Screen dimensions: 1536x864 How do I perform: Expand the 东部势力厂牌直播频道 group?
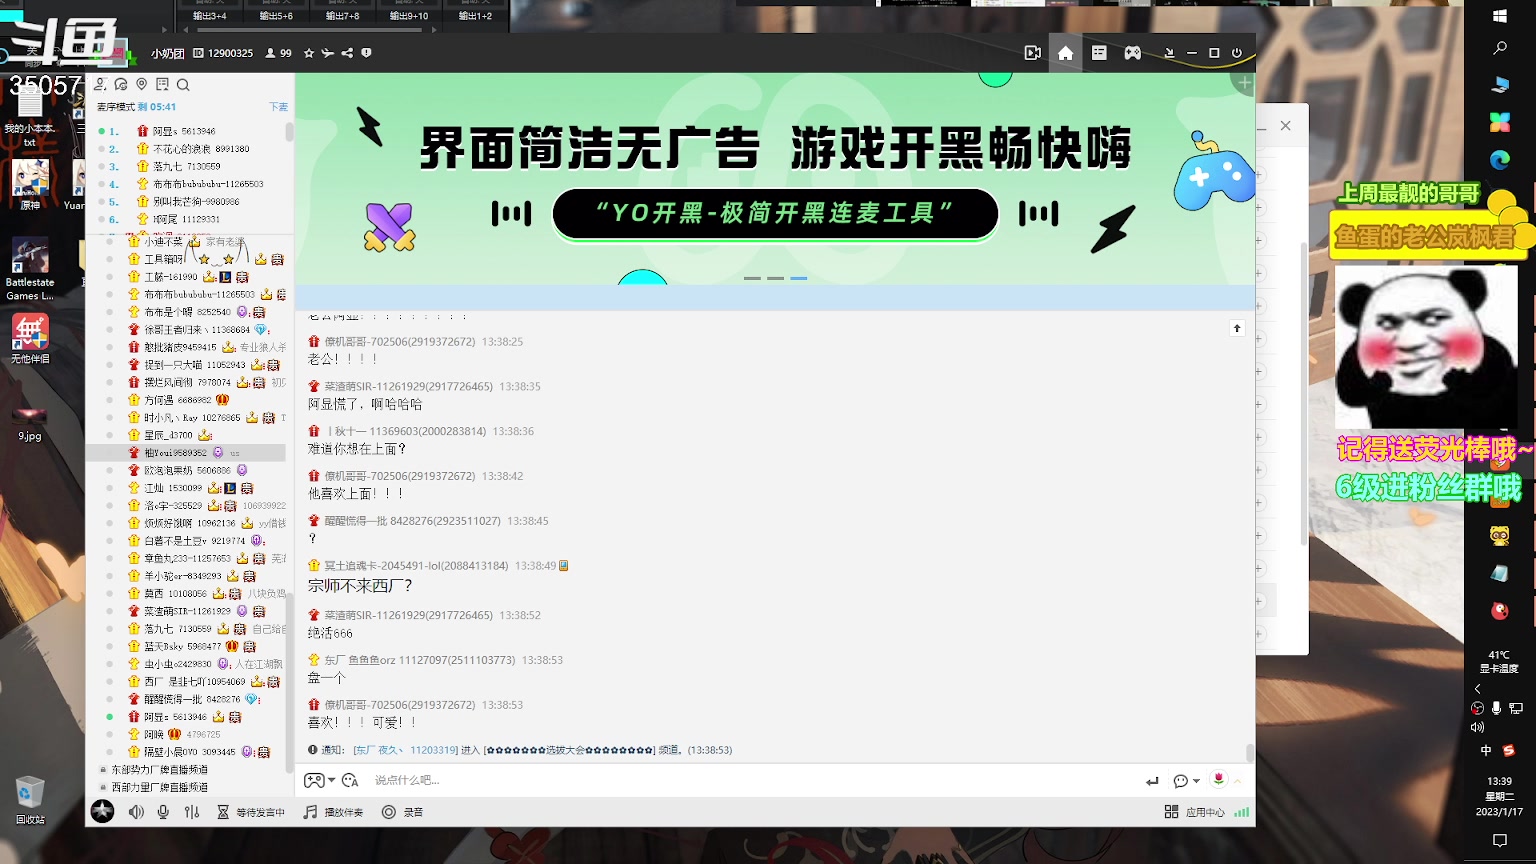click(158, 769)
